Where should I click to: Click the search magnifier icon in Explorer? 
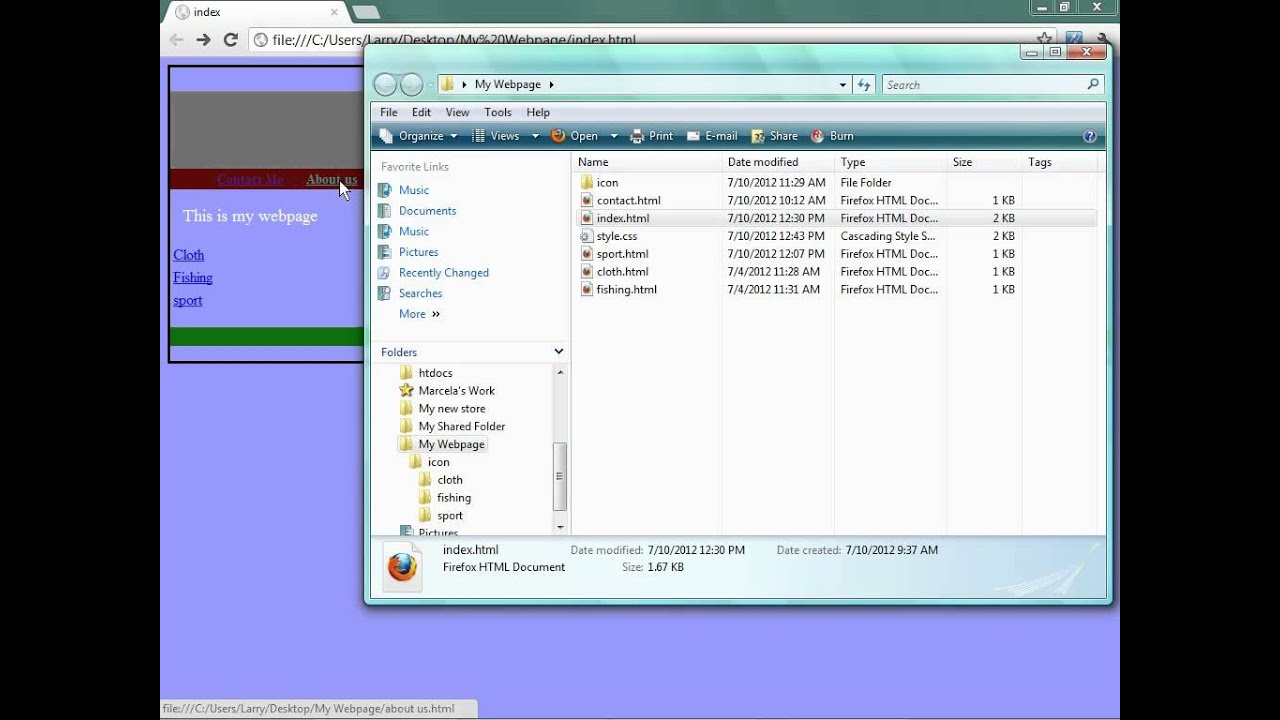pyautogui.click(x=1094, y=85)
